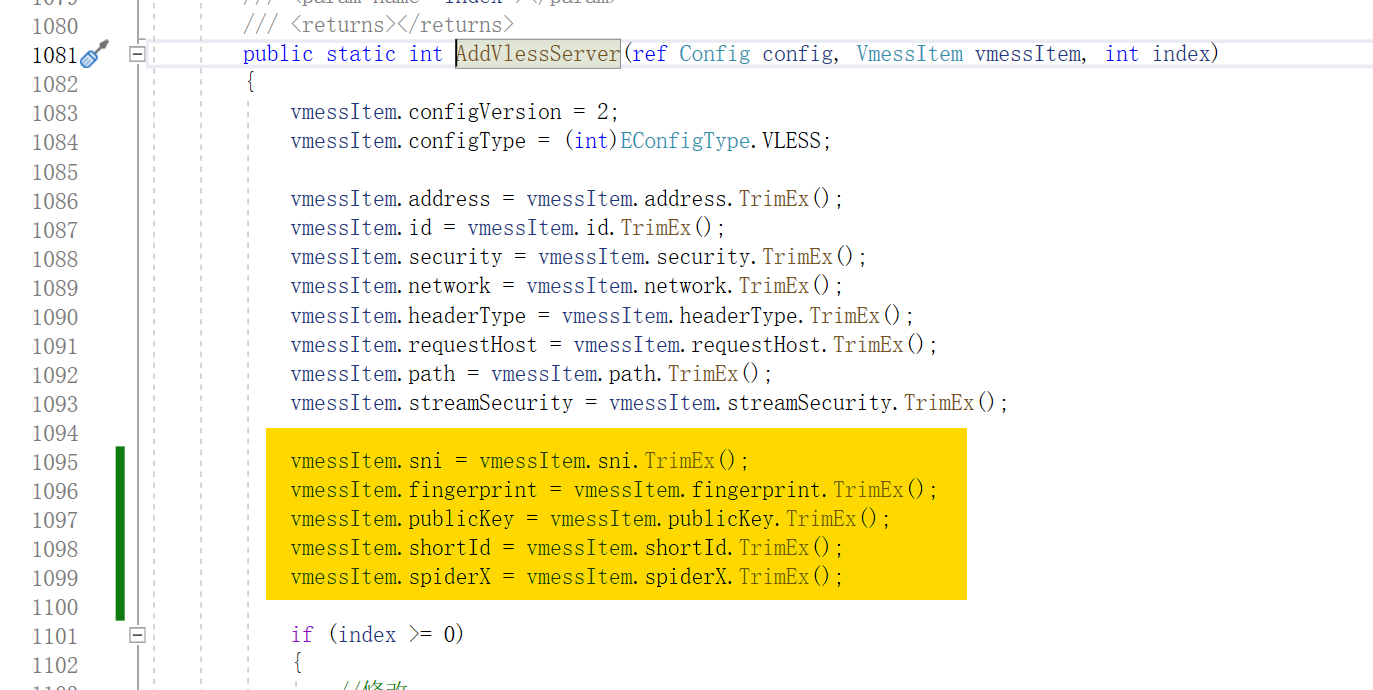Click the screwdriver quick actions icon
Screen dimensions: 1373x690
coord(94,54)
